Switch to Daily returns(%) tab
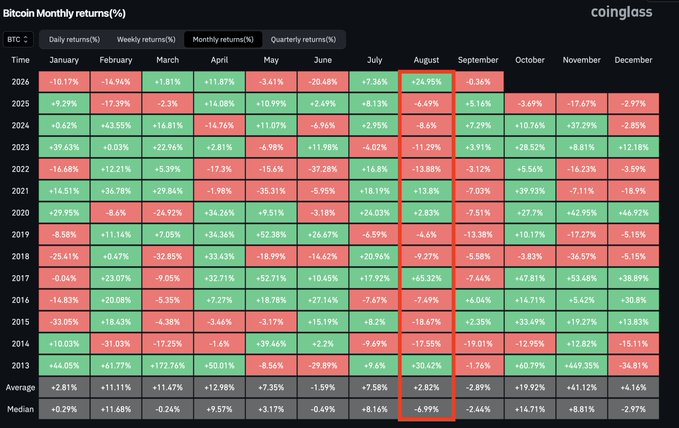679x428 pixels. [74, 39]
